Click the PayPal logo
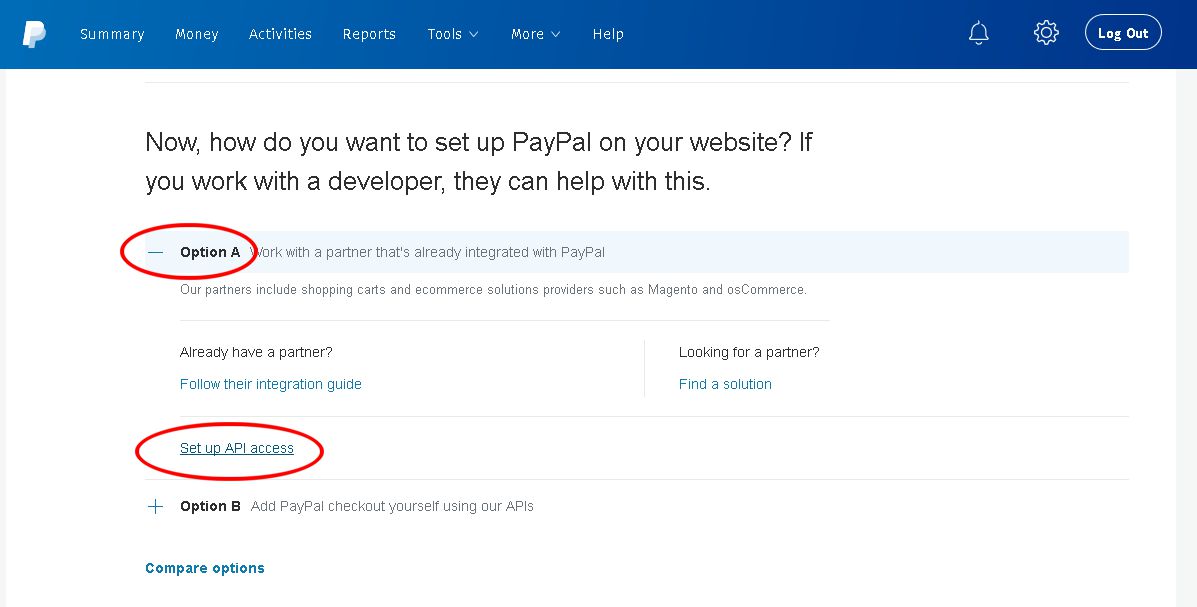This screenshot has height=607, width=1197. 35,33
